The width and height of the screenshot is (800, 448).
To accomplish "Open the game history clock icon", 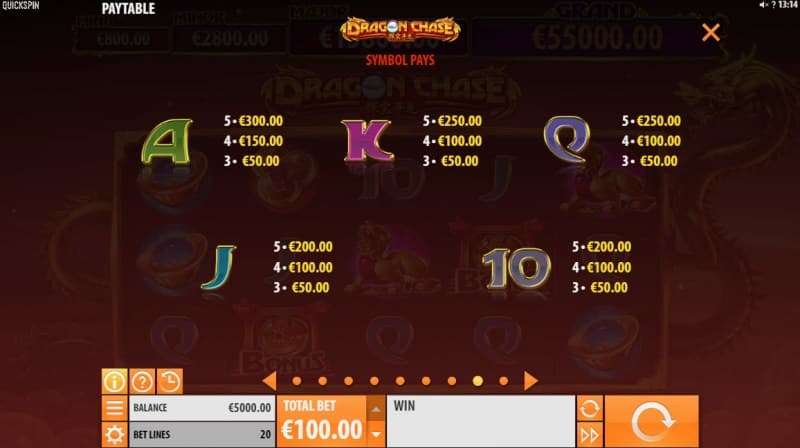I will 169,381.
